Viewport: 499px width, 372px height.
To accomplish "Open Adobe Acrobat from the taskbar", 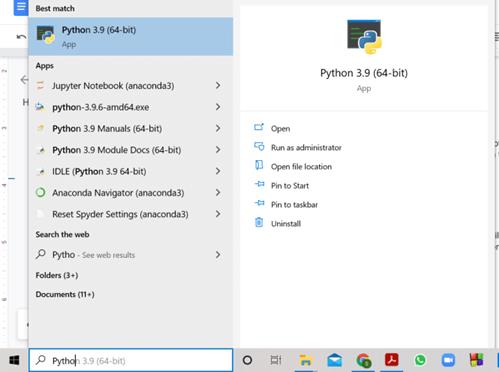I will (x=392, y=360).
